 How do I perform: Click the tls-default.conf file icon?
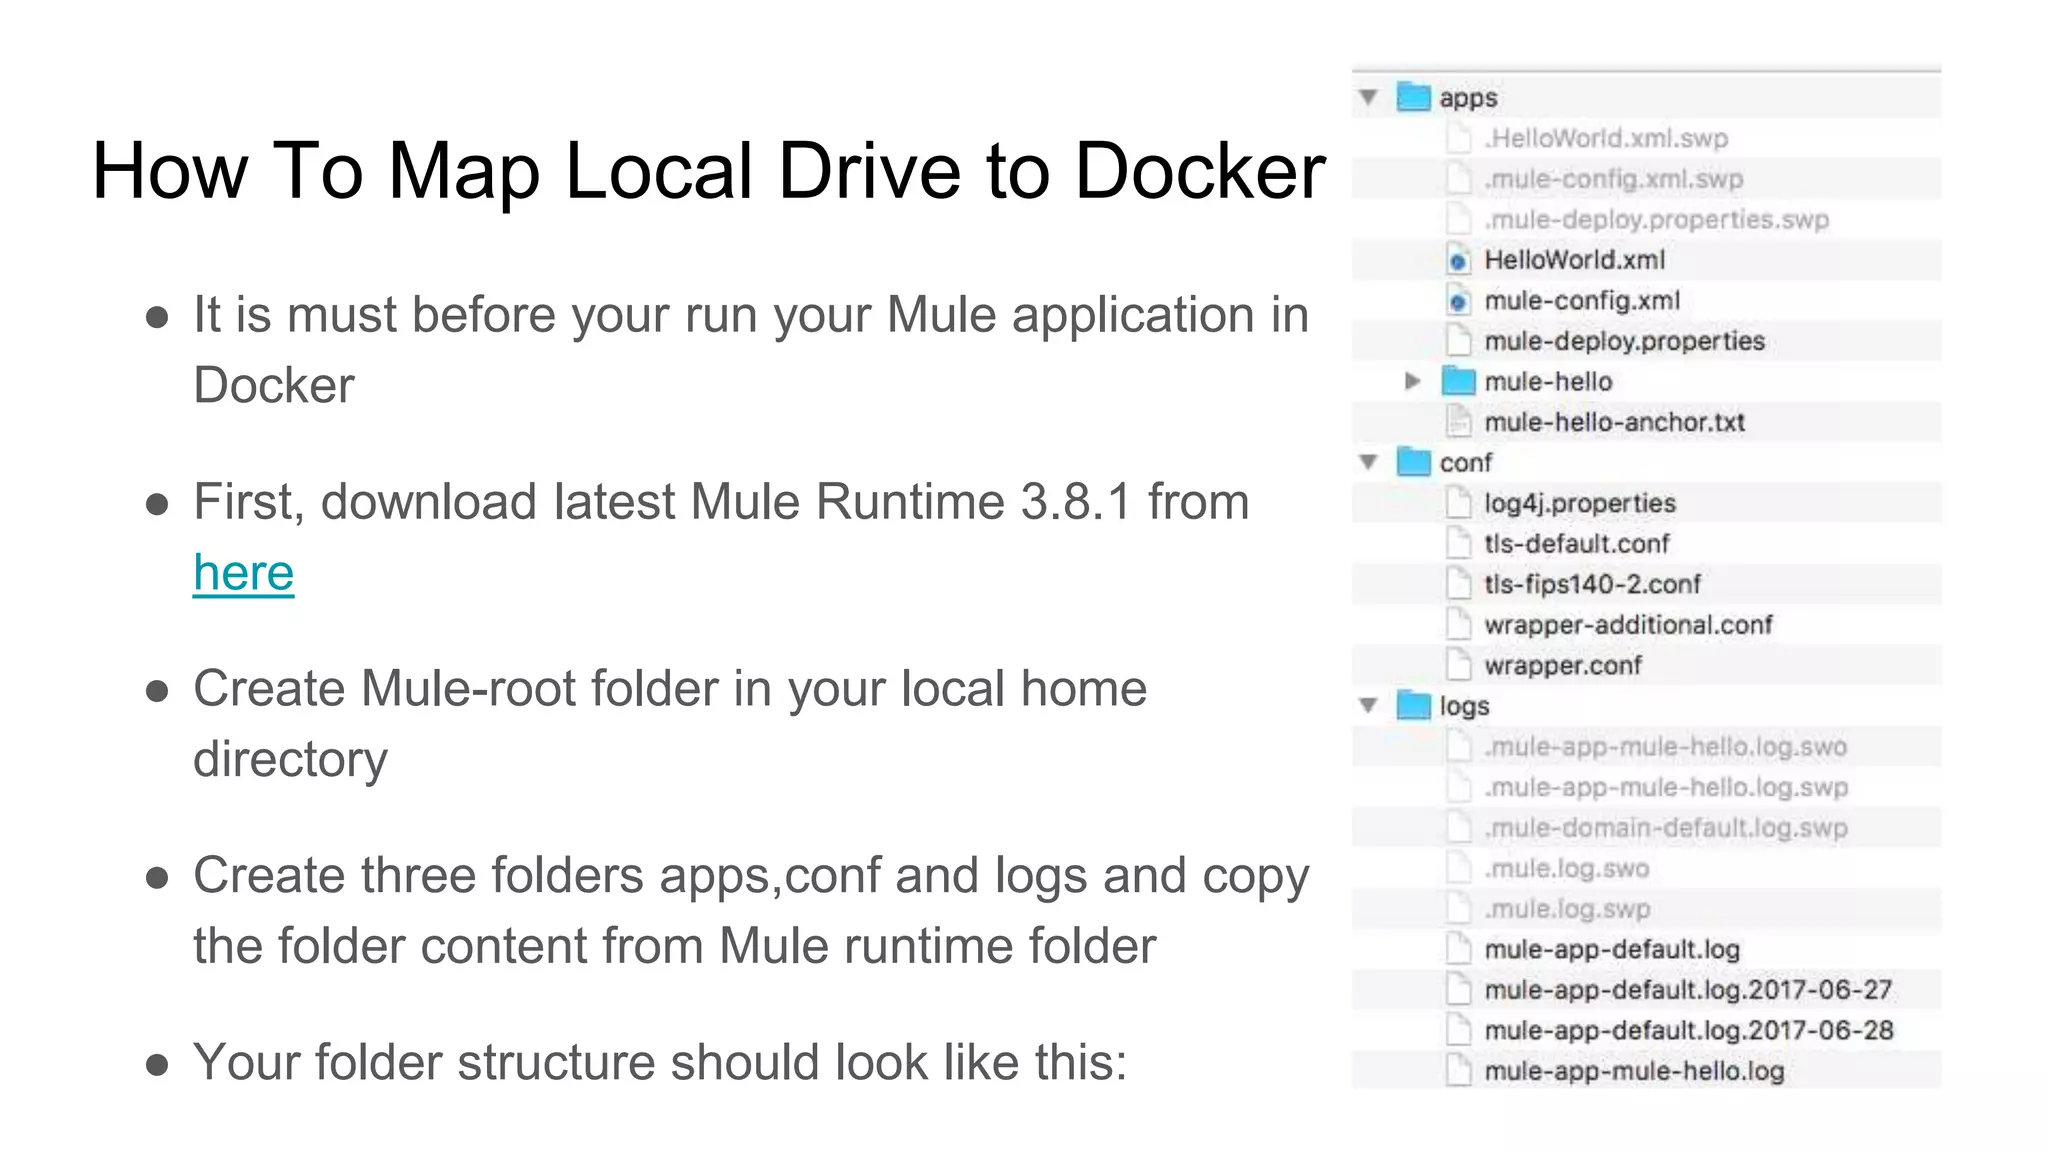pyautogui.click(x=1459, y=543)
